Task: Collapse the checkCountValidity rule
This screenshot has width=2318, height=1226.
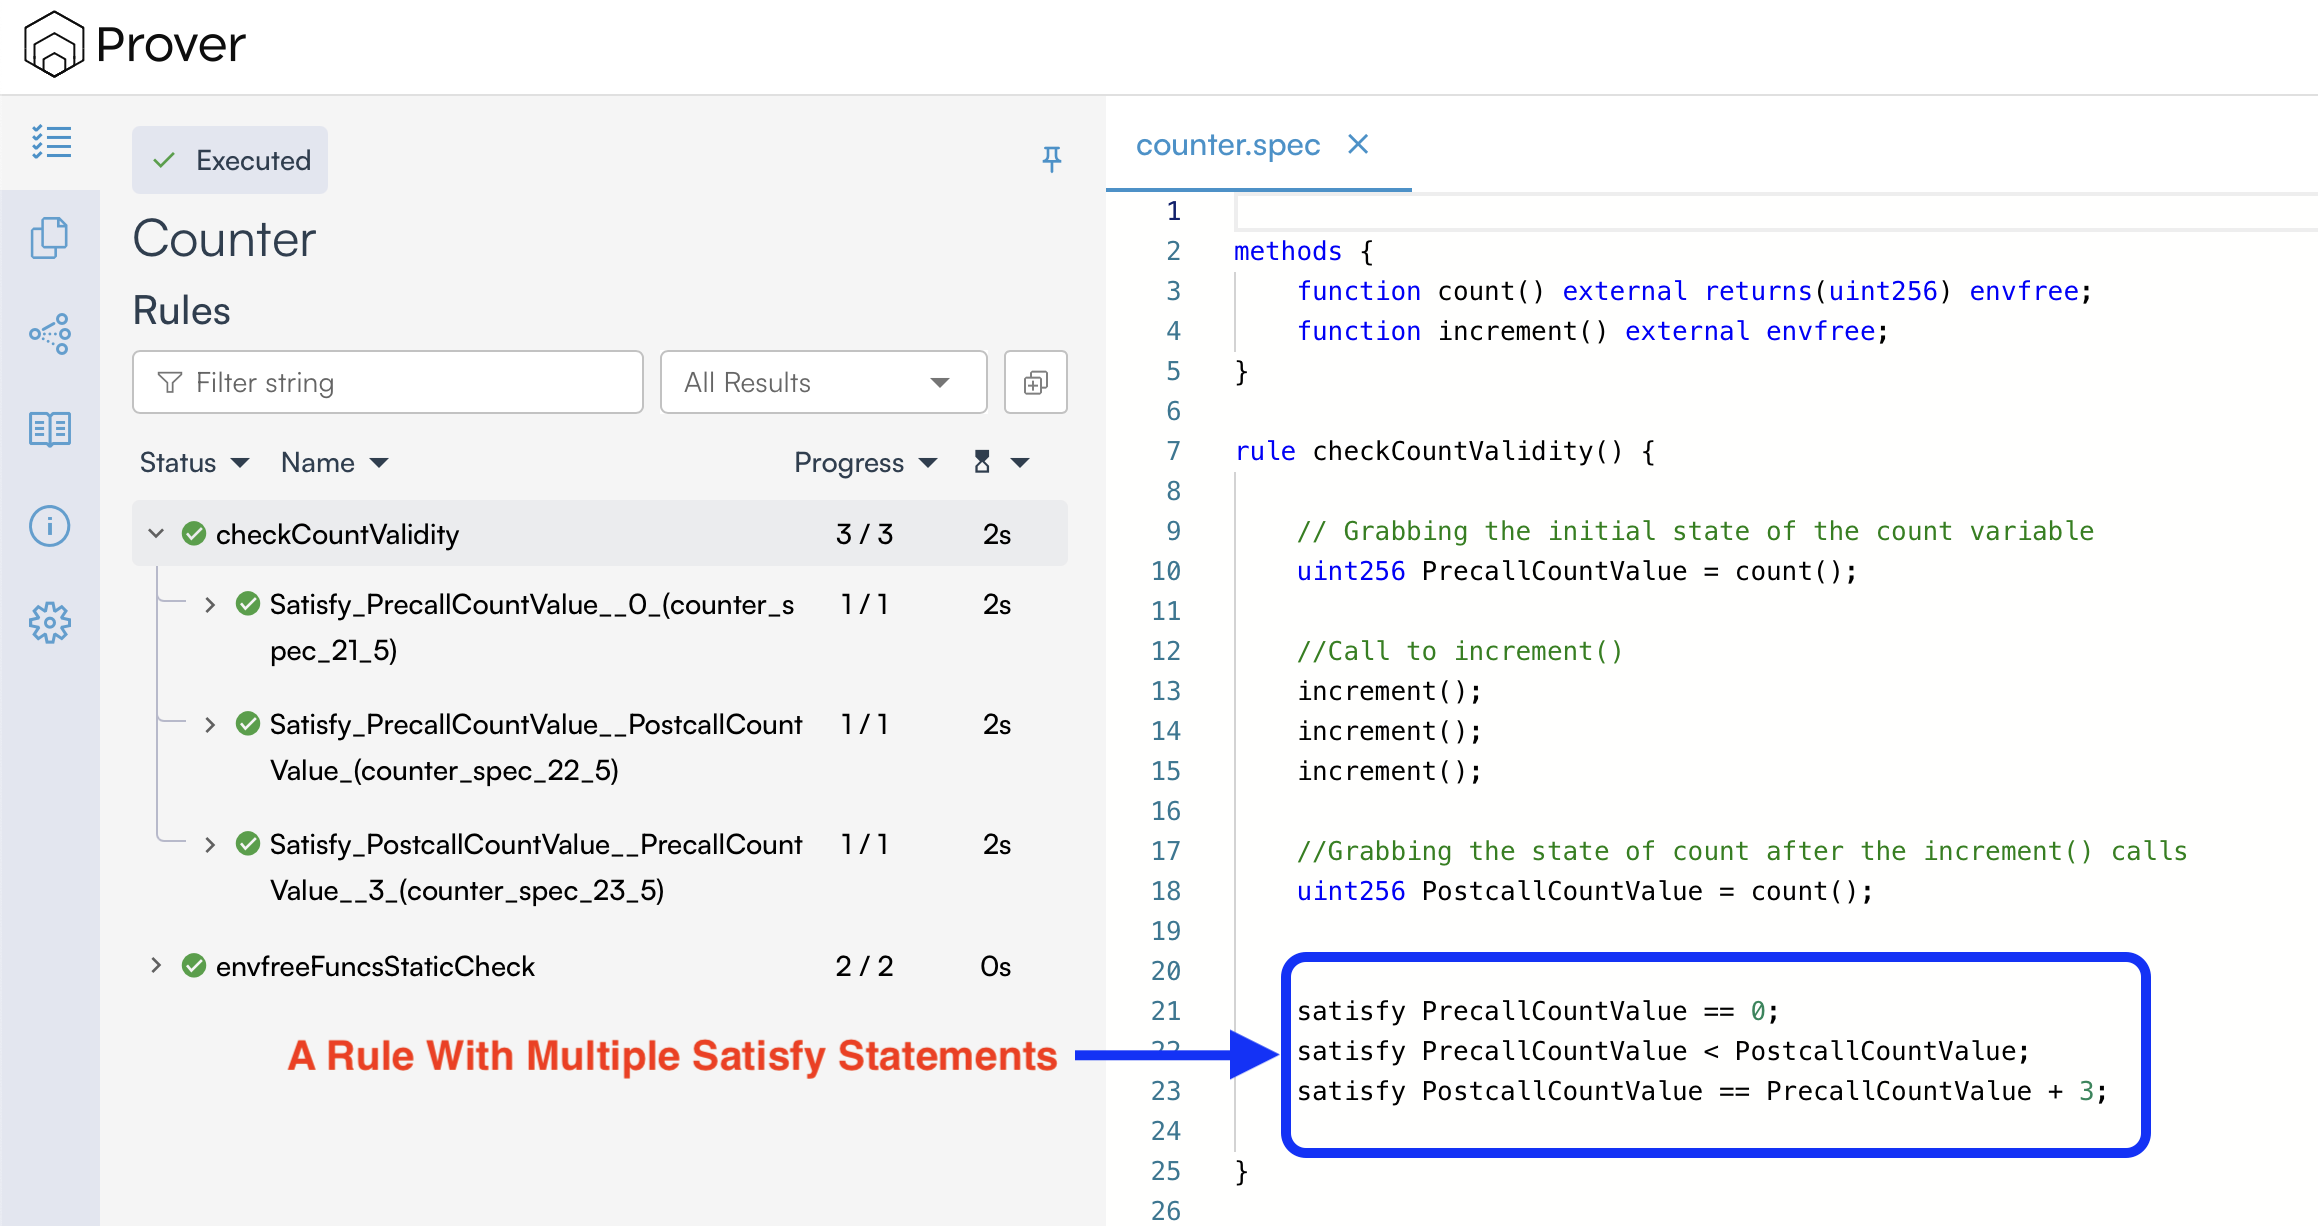Action: click(156, 534)
